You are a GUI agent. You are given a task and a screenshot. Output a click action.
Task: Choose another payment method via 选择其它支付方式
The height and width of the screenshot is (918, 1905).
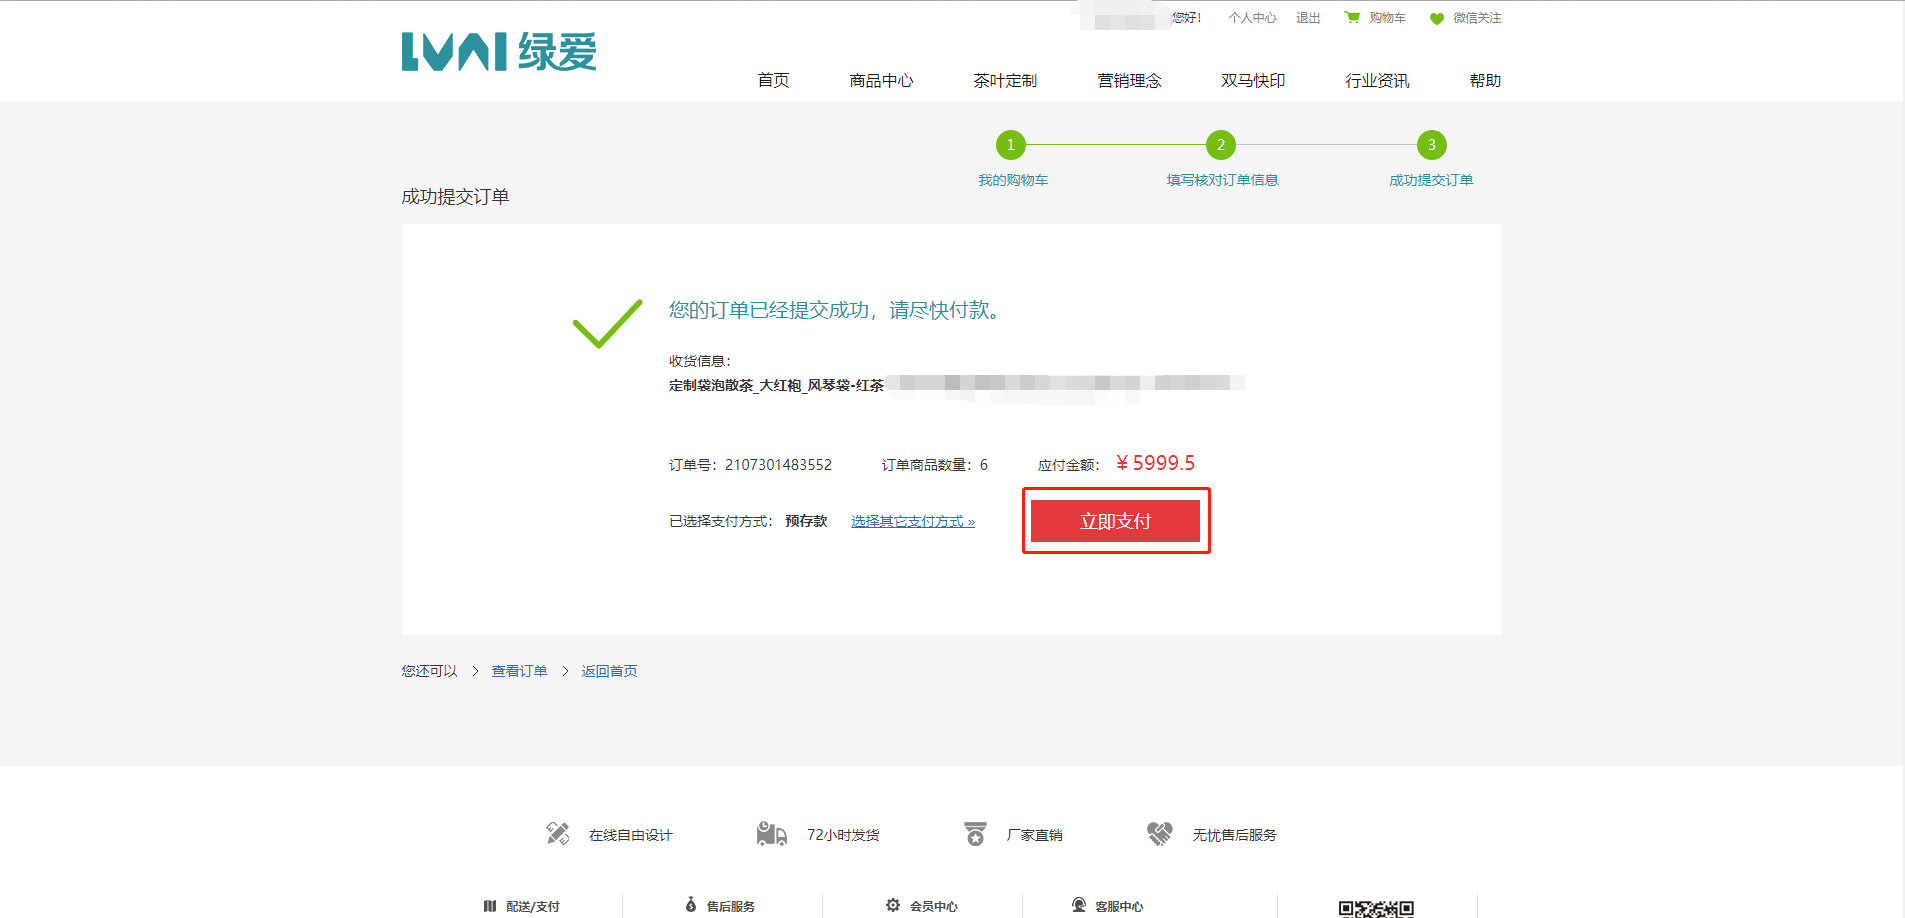(x=912, y=521)
